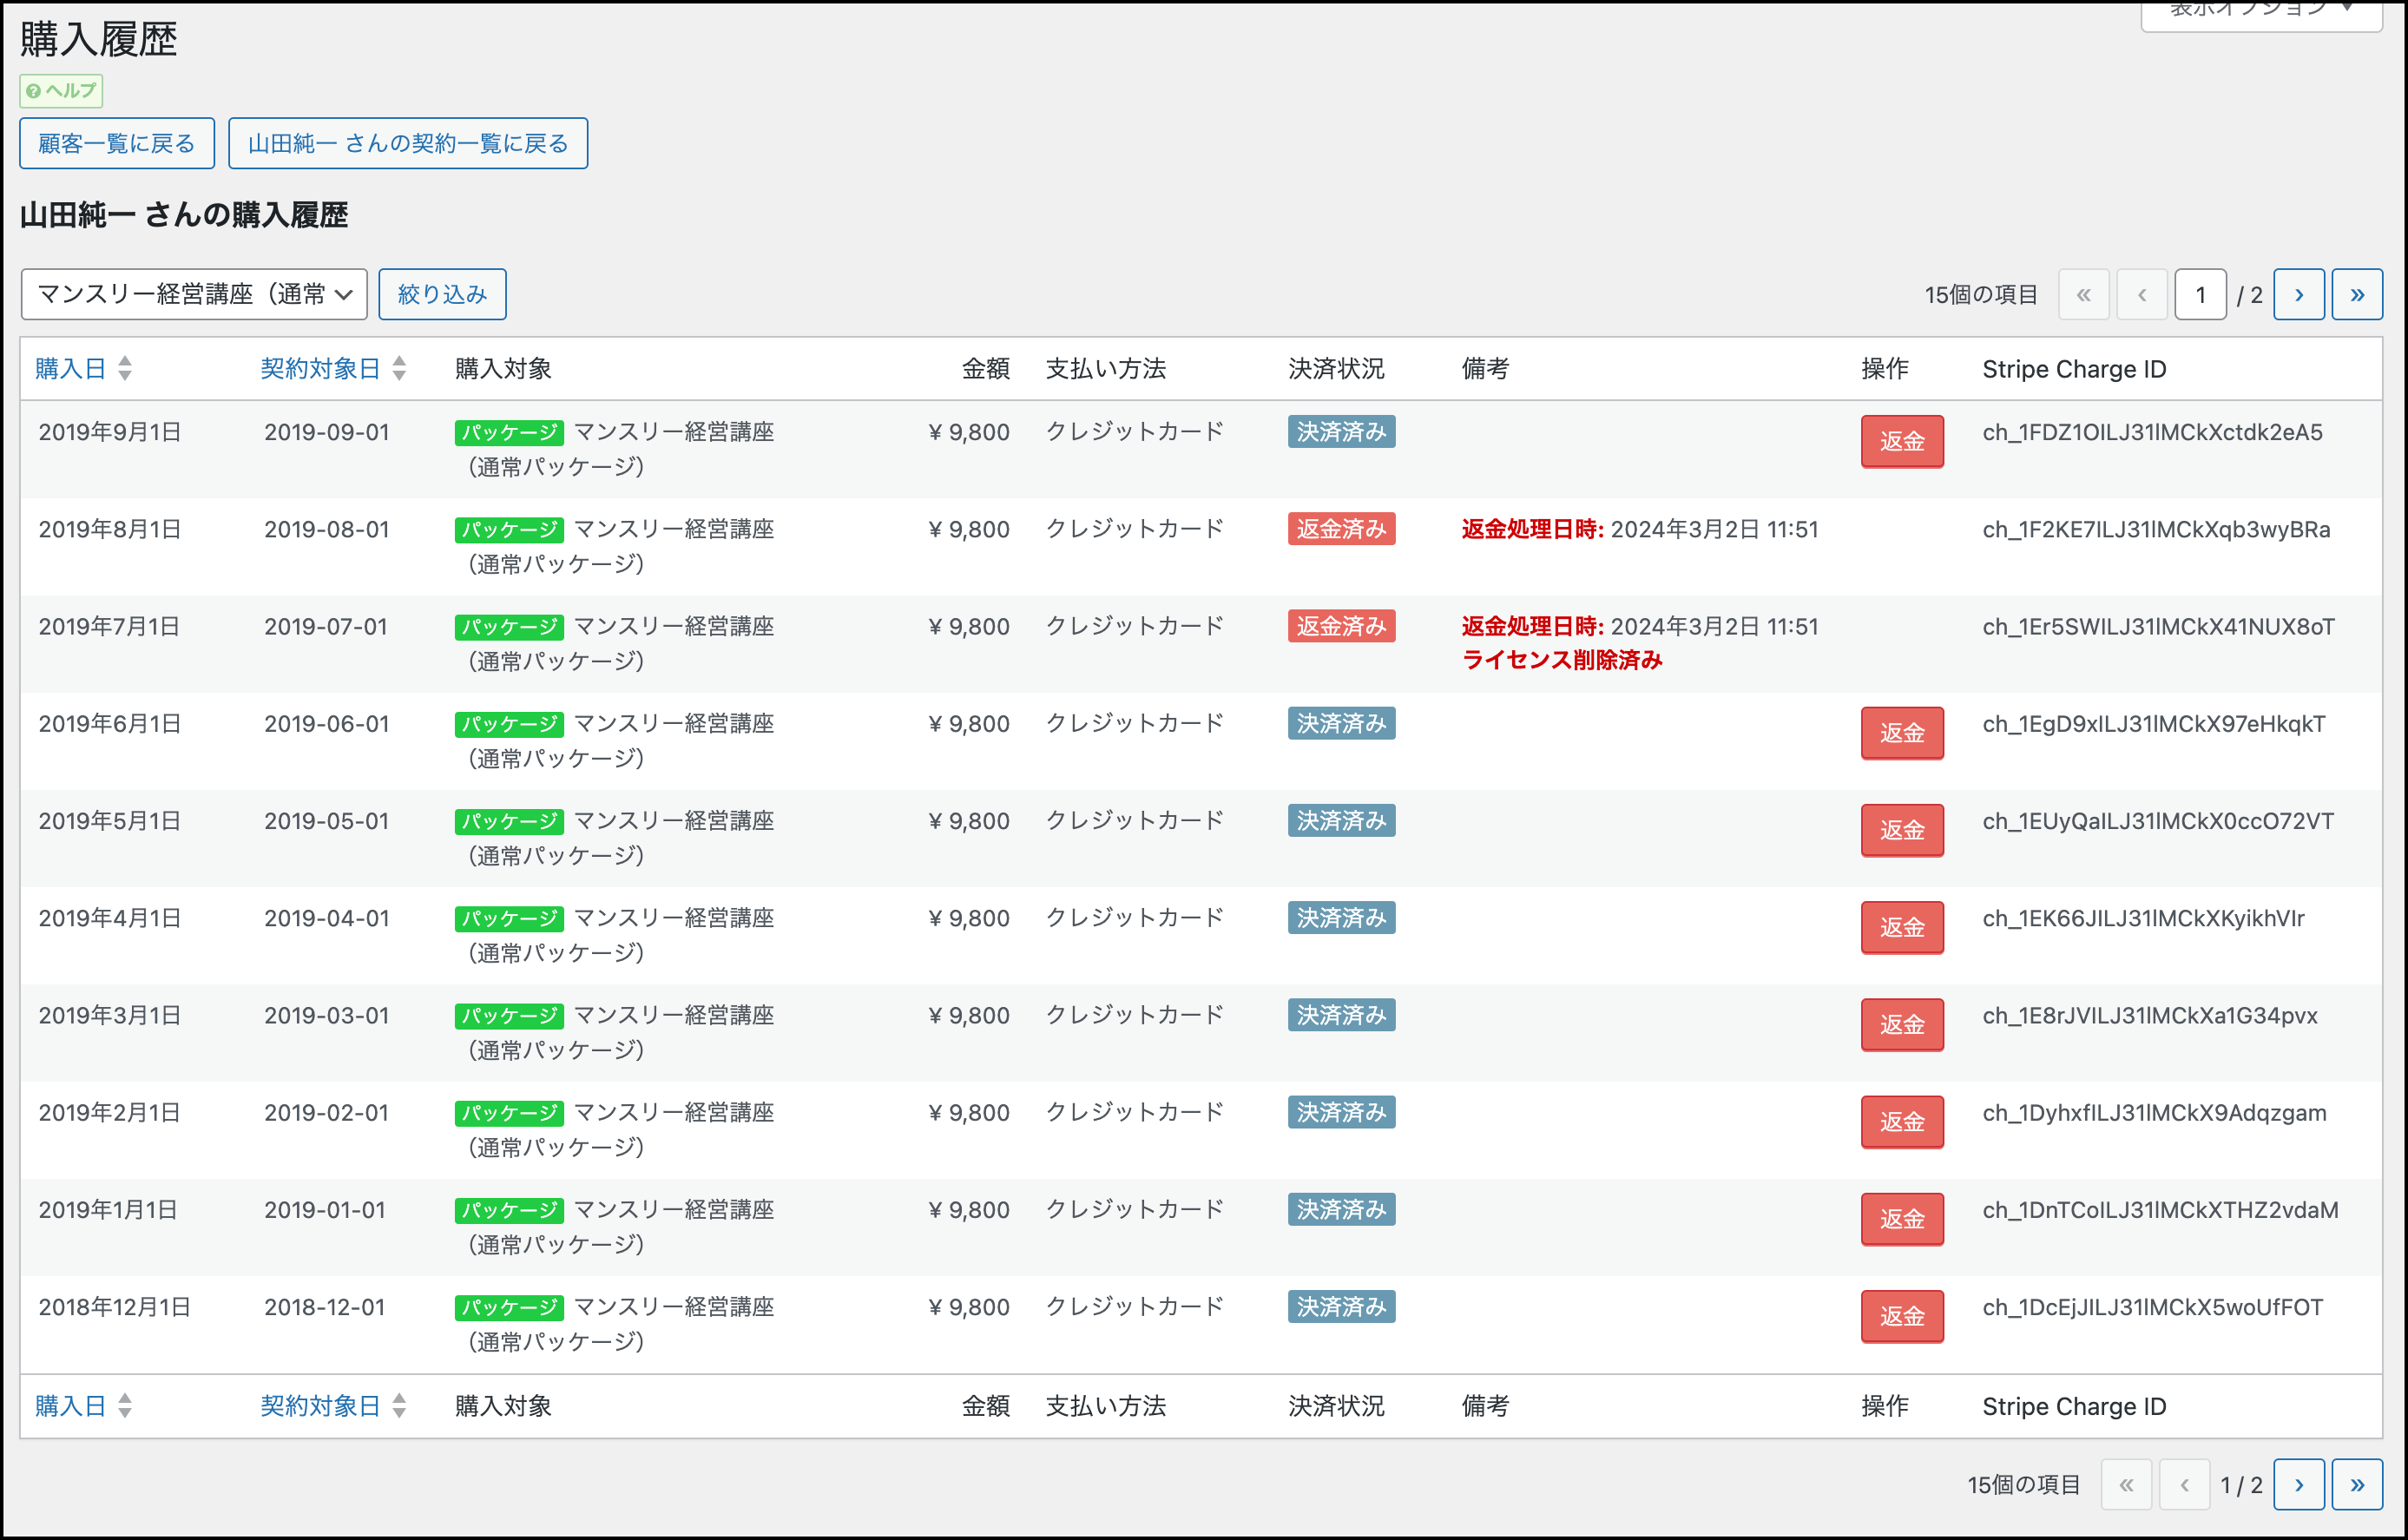Refund the 2018年12月1日 purchase
The width and height of the screenshot is (2408, 1540).
tap(1901, 1317)
